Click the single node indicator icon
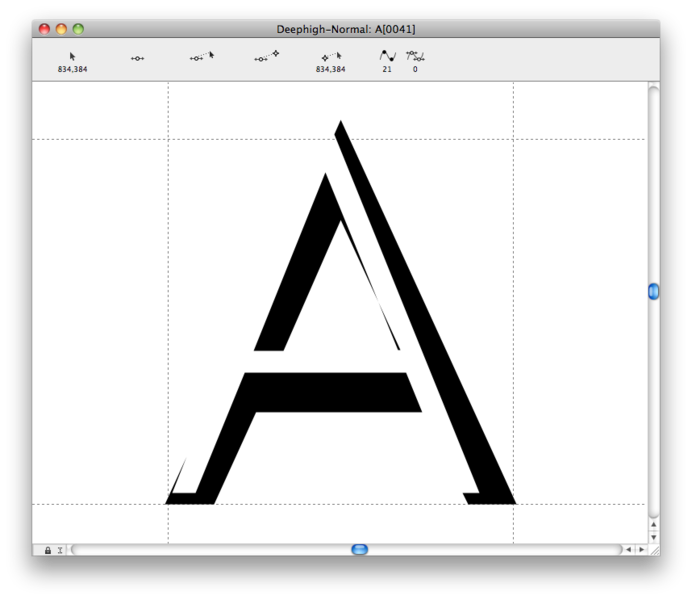 (x=137, y=58)
